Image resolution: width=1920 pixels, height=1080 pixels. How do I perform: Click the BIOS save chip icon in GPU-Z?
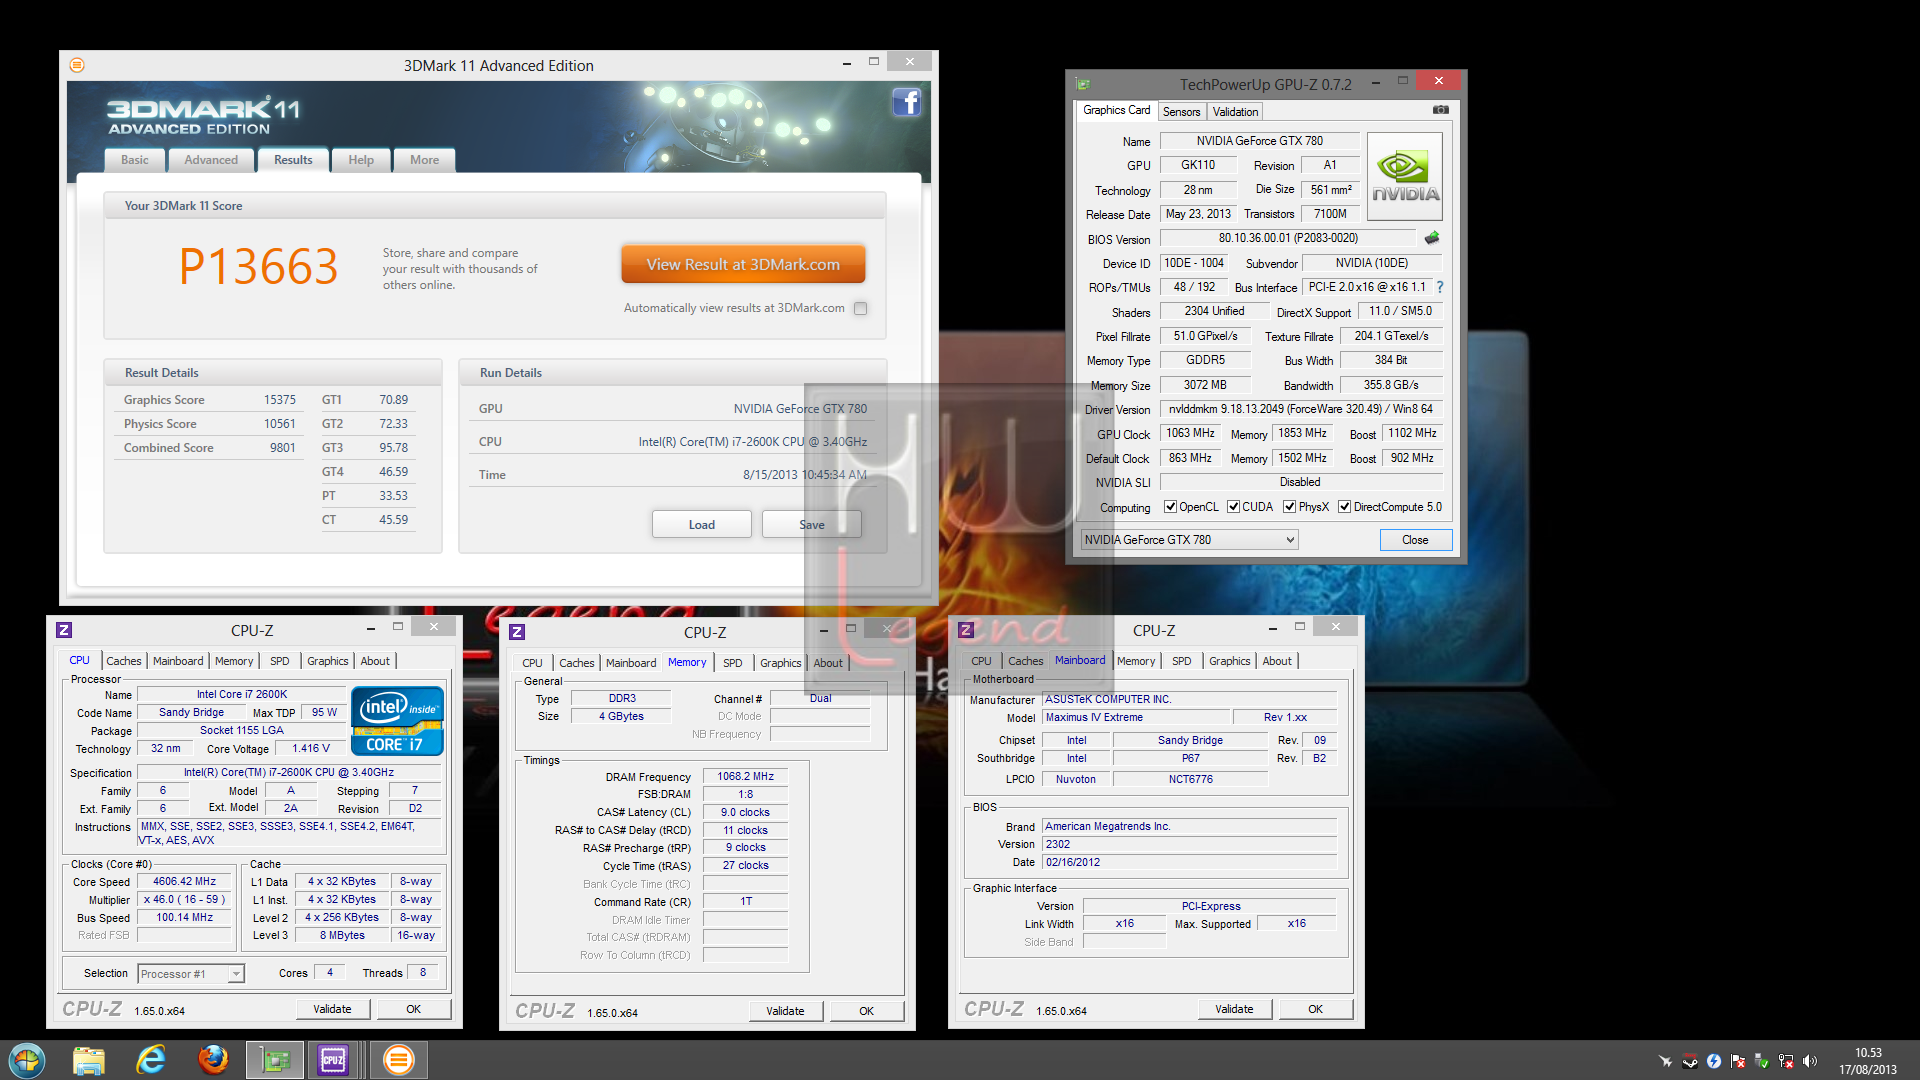[x=1432, y=238]
